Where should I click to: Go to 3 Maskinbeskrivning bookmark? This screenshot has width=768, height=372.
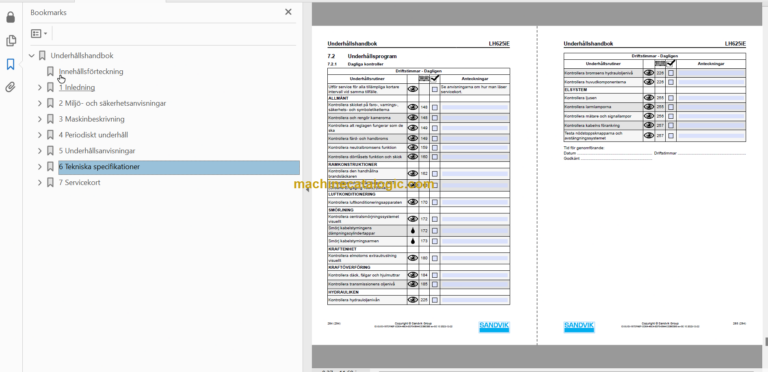[92, 119]
